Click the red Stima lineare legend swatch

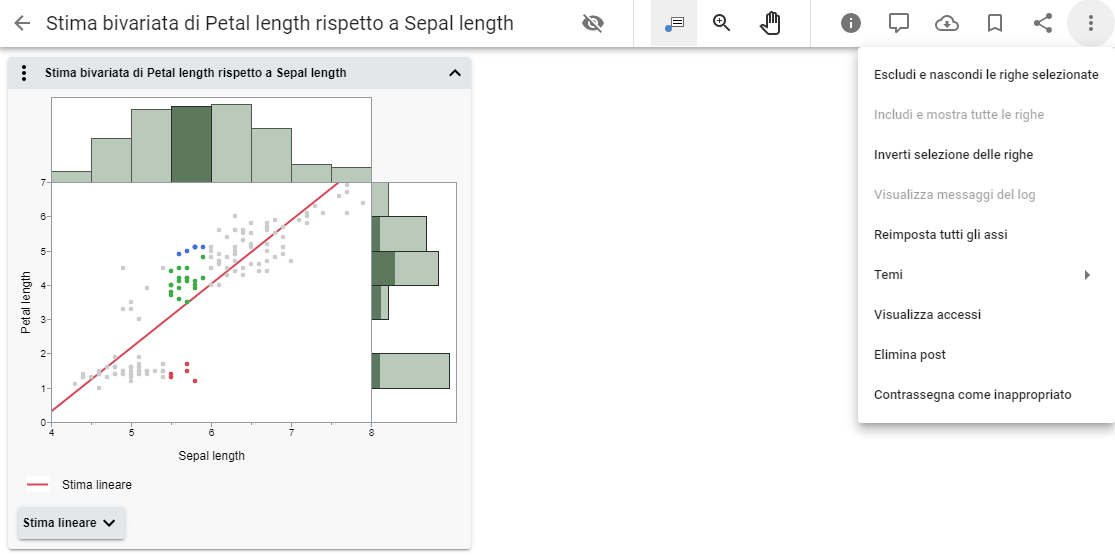pos(38,485)
